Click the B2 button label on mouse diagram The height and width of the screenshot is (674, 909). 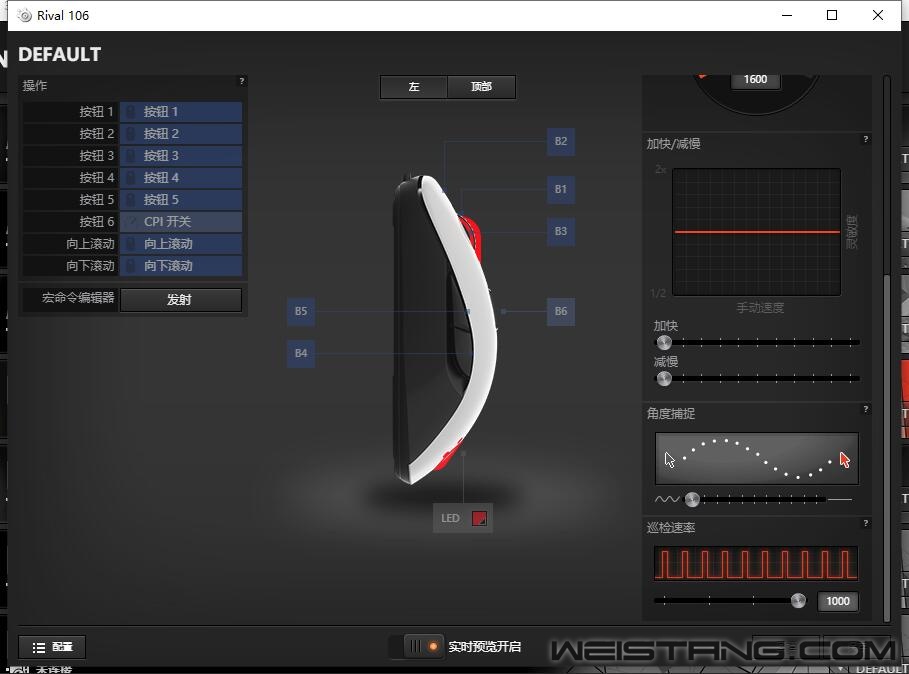560,141
